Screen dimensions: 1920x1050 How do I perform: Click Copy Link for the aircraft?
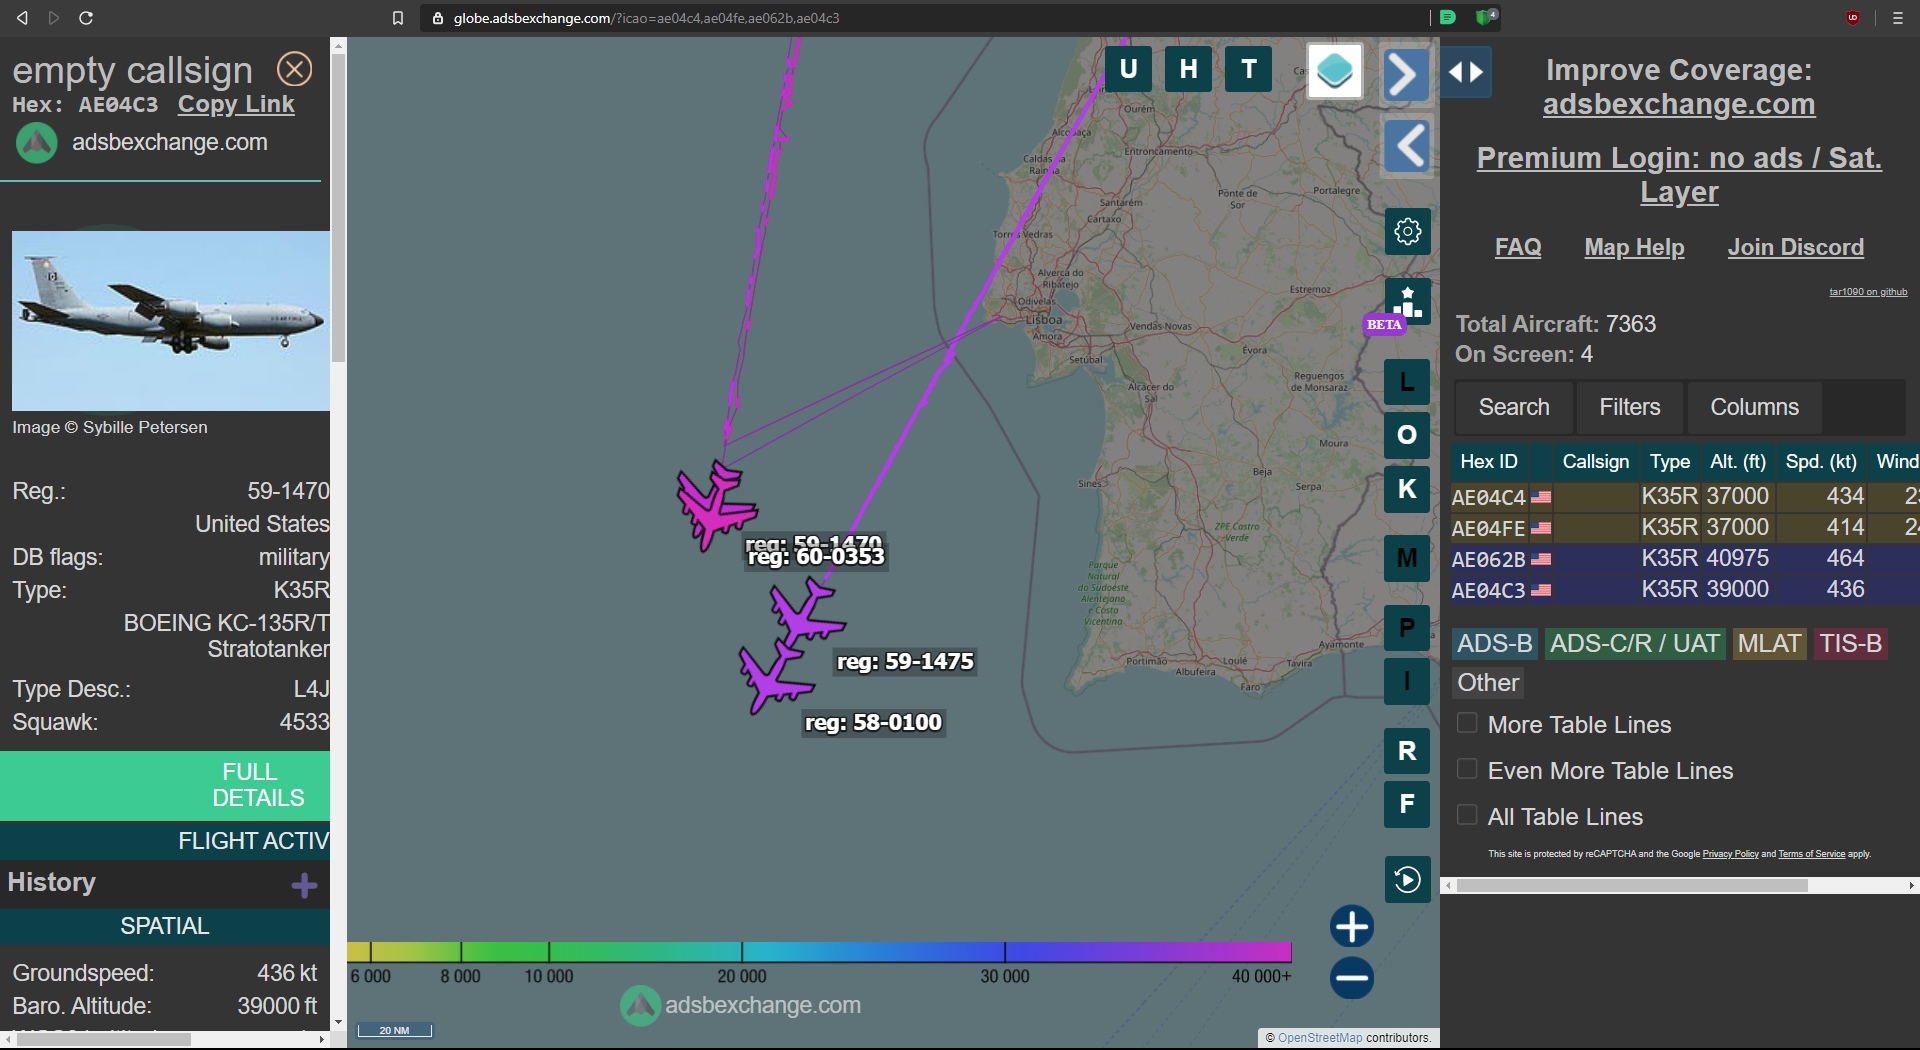[x=236, y=104]
